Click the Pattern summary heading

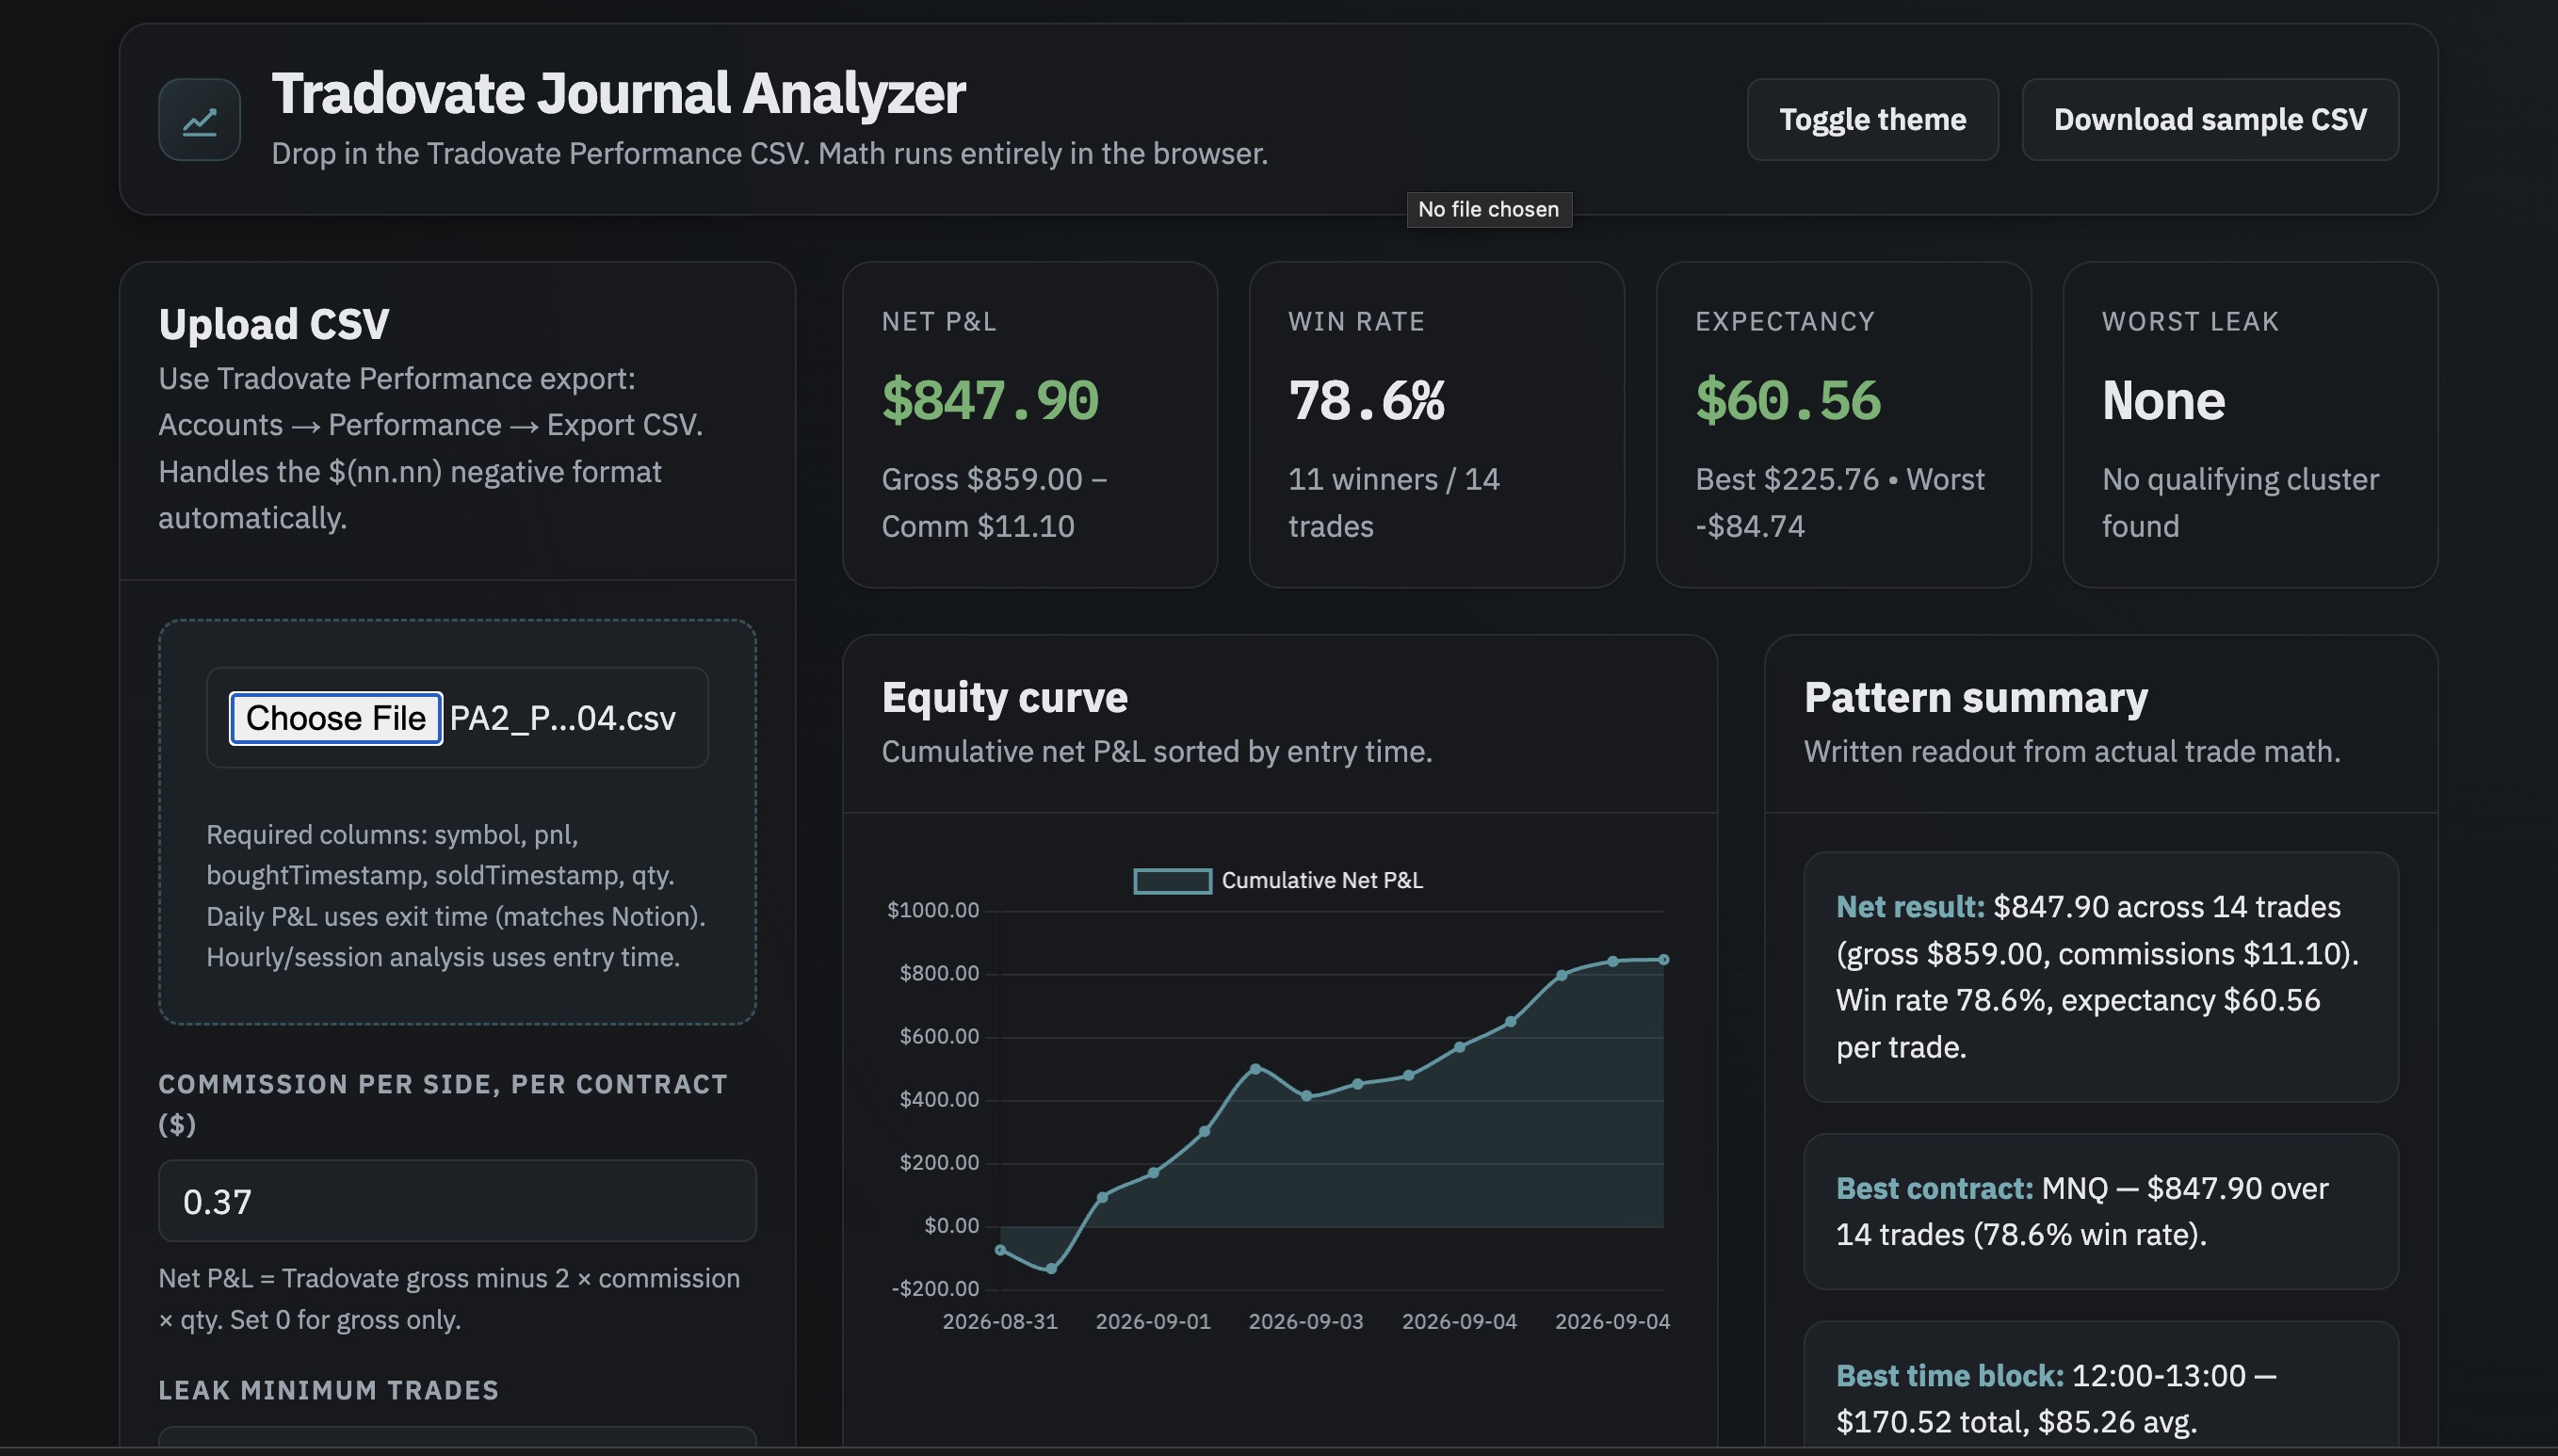pos(1975,697)
